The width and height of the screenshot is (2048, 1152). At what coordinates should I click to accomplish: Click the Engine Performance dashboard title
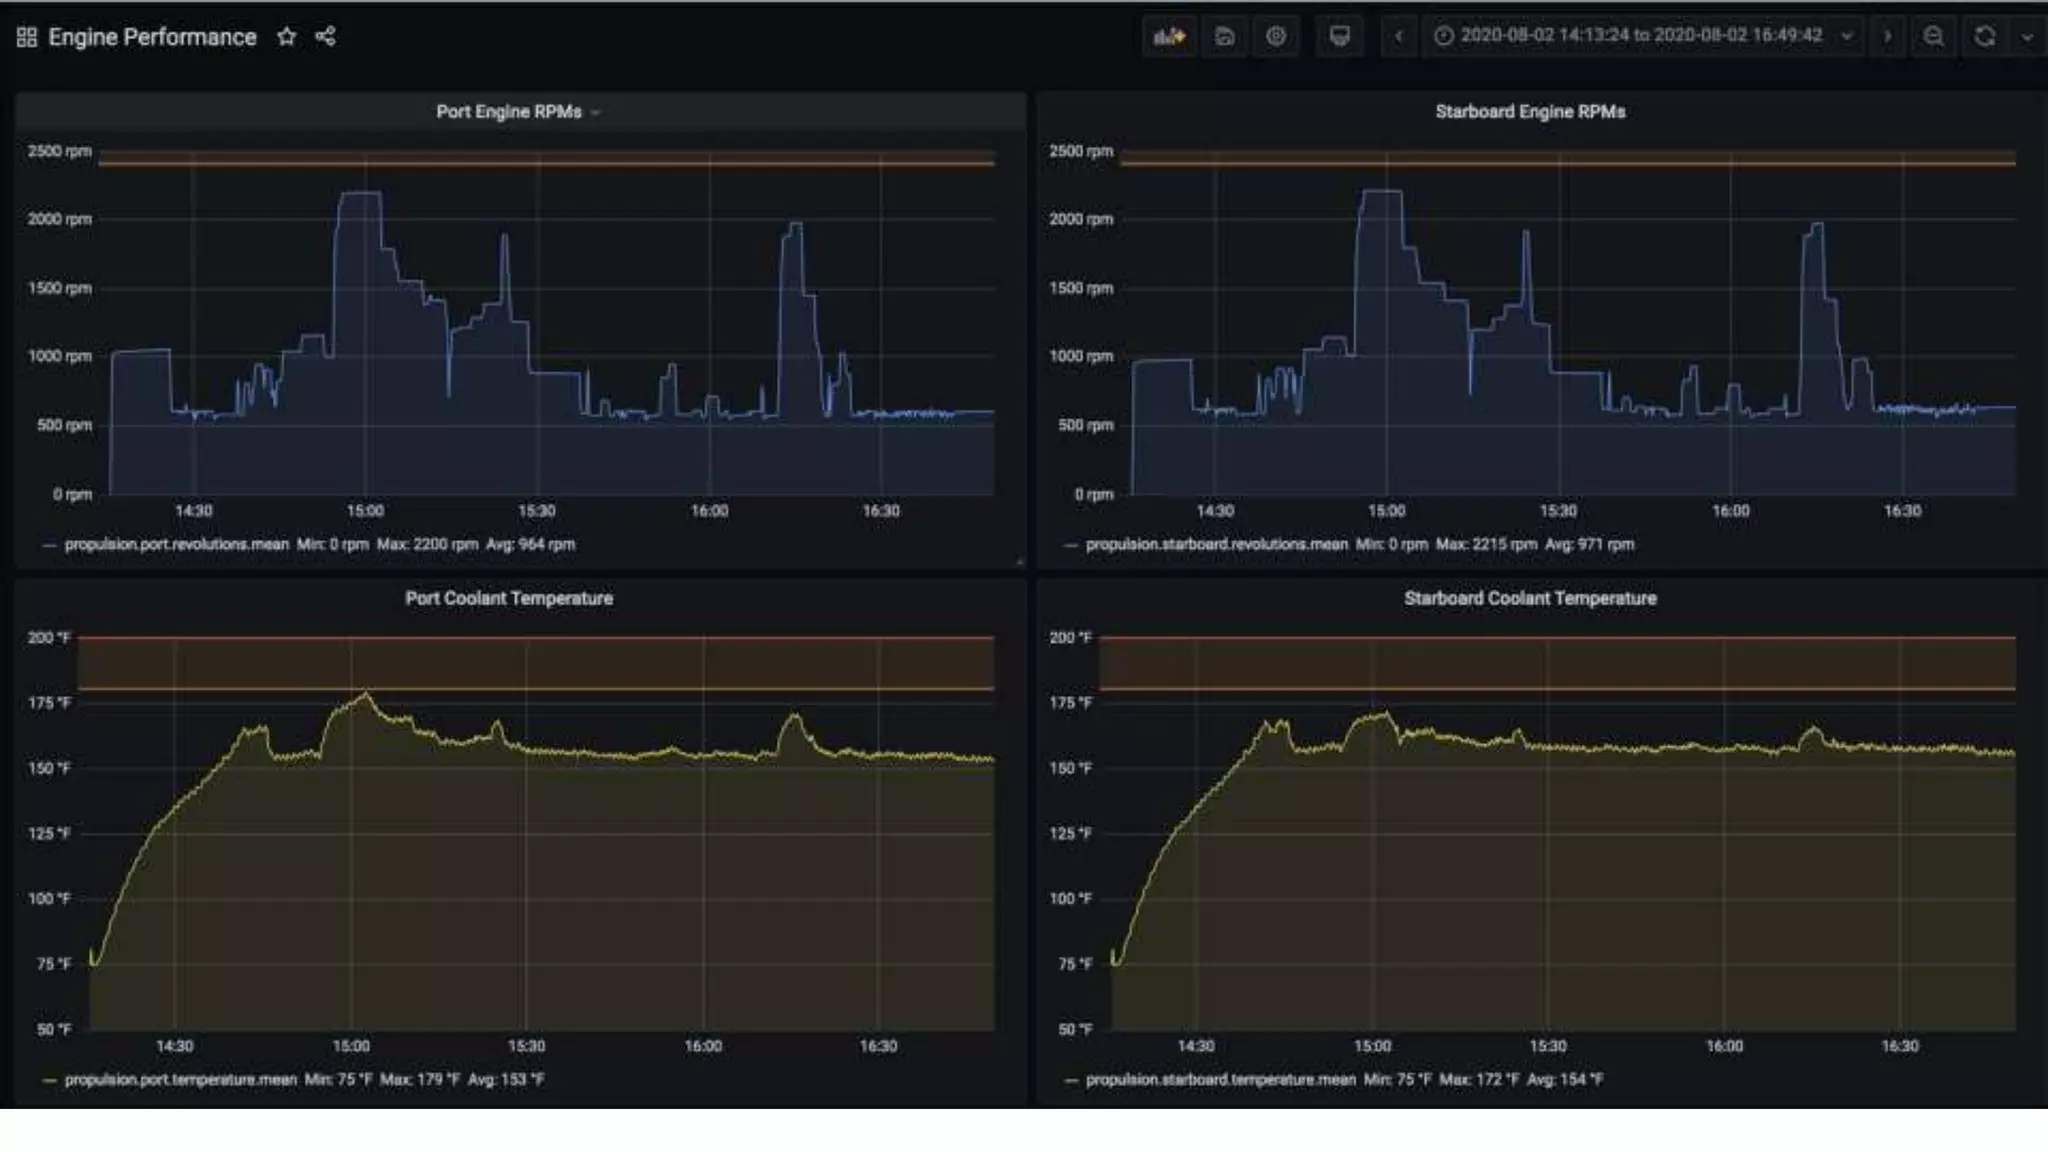[x=152, y=37]
